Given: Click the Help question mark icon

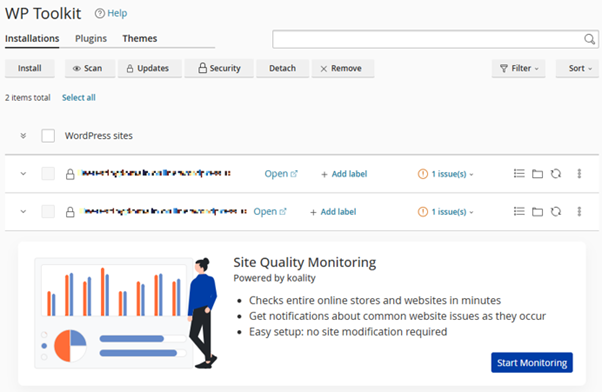Looking at the screenshot, I should coord(99,13).
